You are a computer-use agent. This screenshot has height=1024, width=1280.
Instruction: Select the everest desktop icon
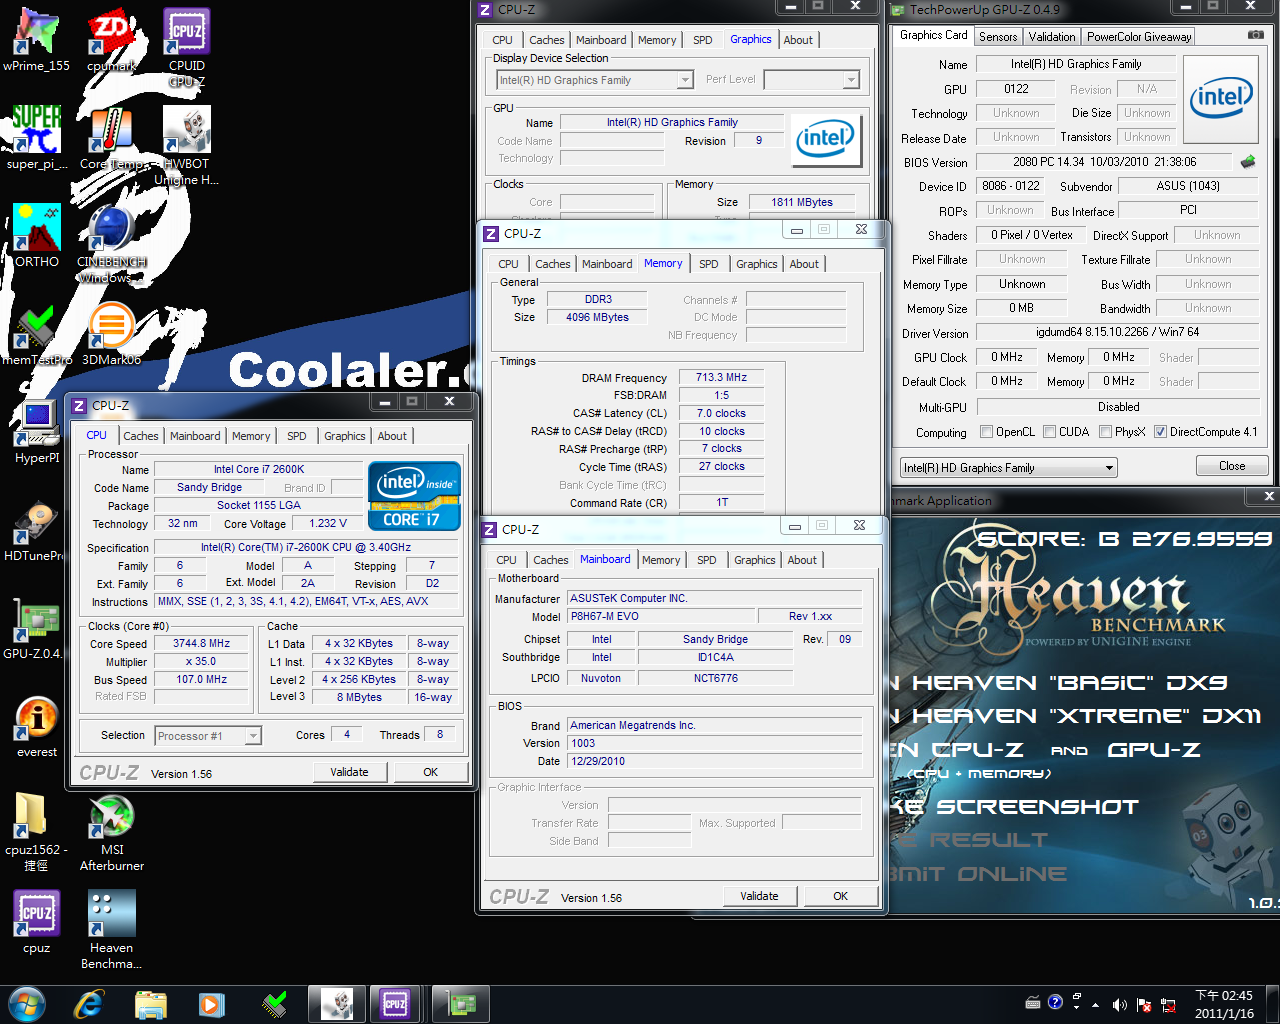(x=37, y=726)
